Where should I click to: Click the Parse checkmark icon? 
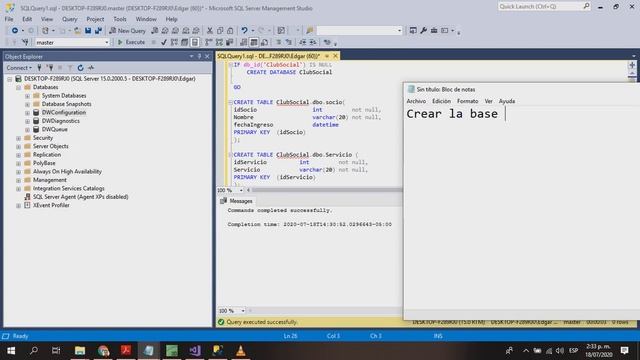[x=164, y=42]
